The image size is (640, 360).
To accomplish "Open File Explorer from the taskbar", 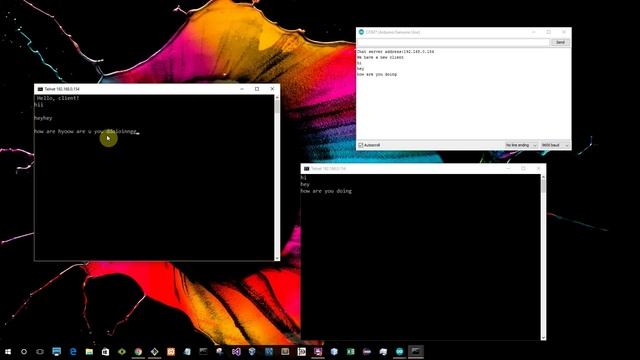I will coord(89,351).
